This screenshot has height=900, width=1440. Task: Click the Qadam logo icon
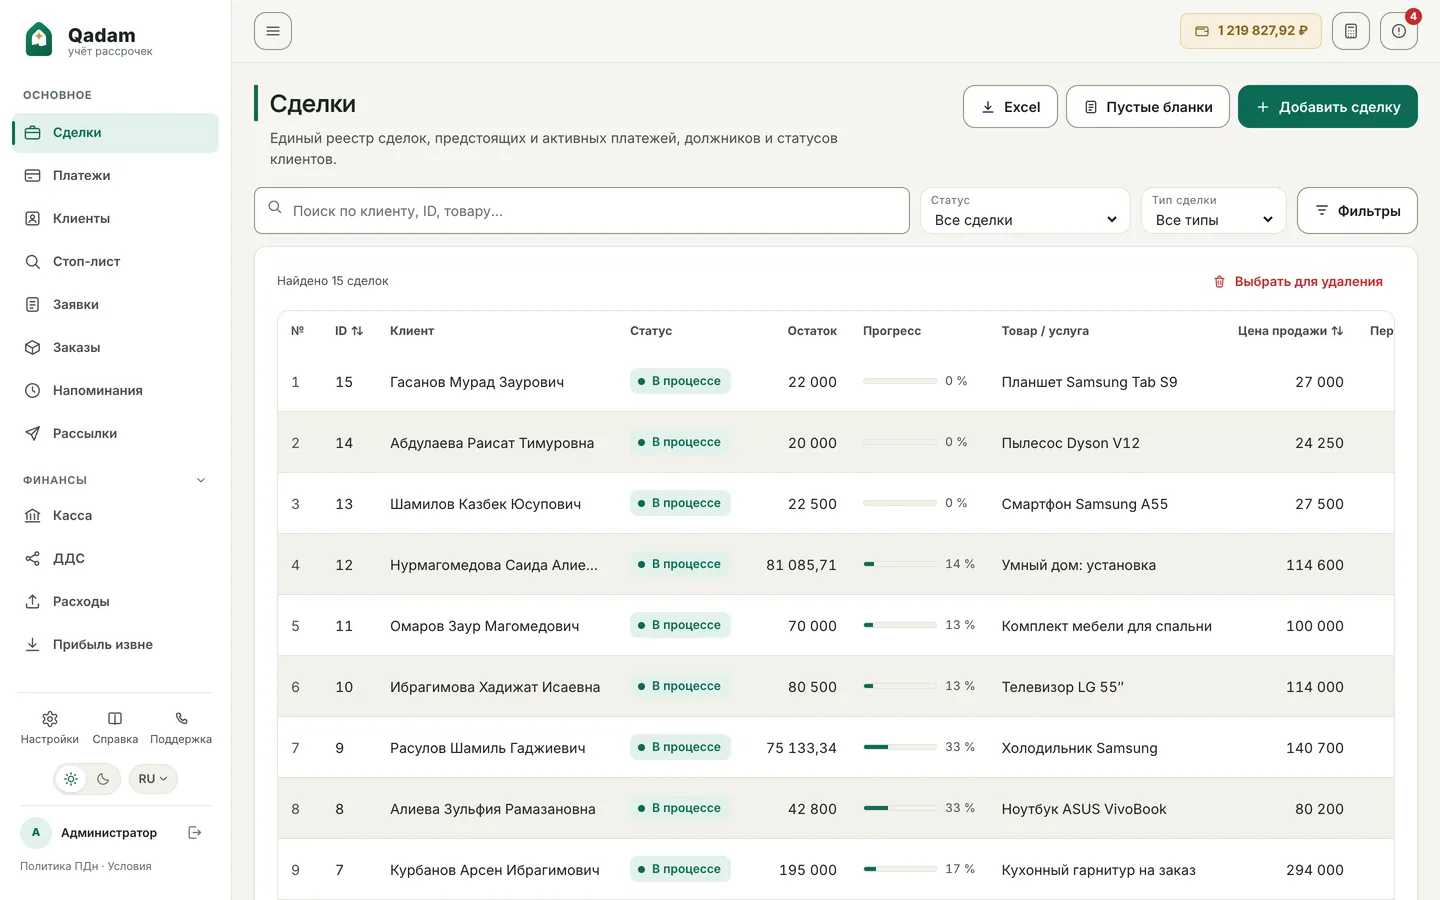[x=39, y=39]
